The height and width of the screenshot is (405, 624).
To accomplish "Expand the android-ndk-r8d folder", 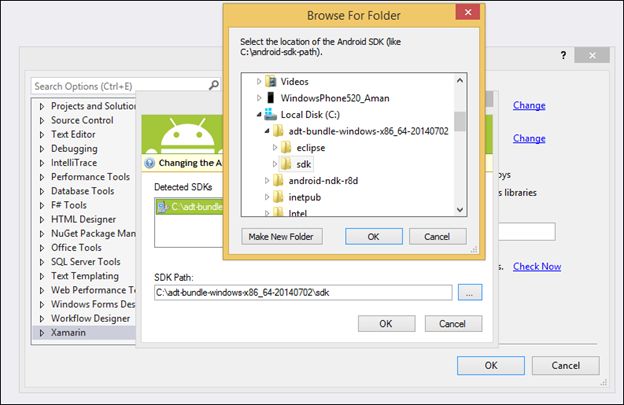I will [267, 181].
